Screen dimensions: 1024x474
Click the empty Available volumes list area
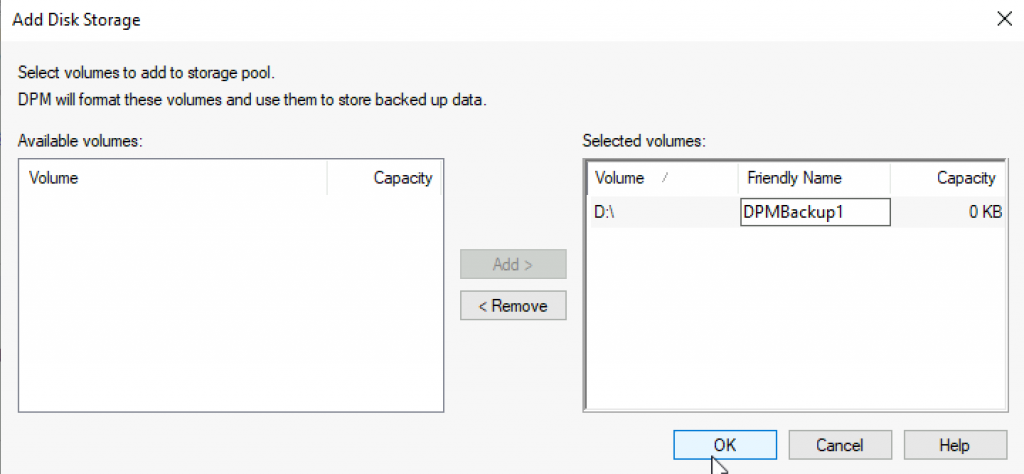231,302
